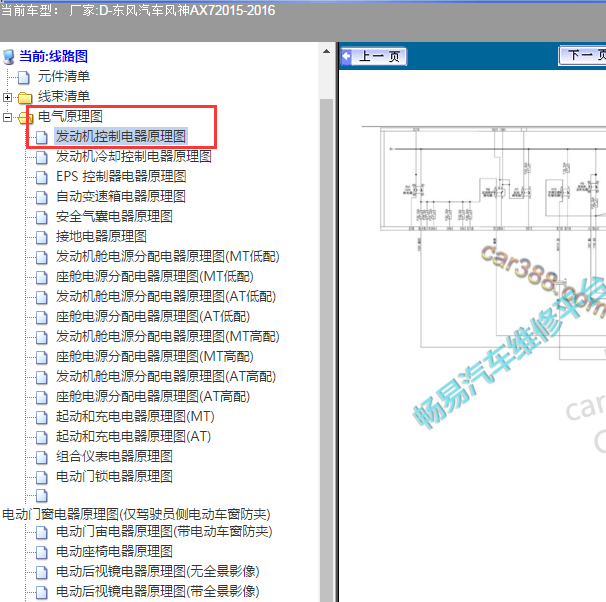Screen dimensions: 606x602
Task: Open 自动变速箱电器原理图 diagram
Action: [x=121, y=196]
